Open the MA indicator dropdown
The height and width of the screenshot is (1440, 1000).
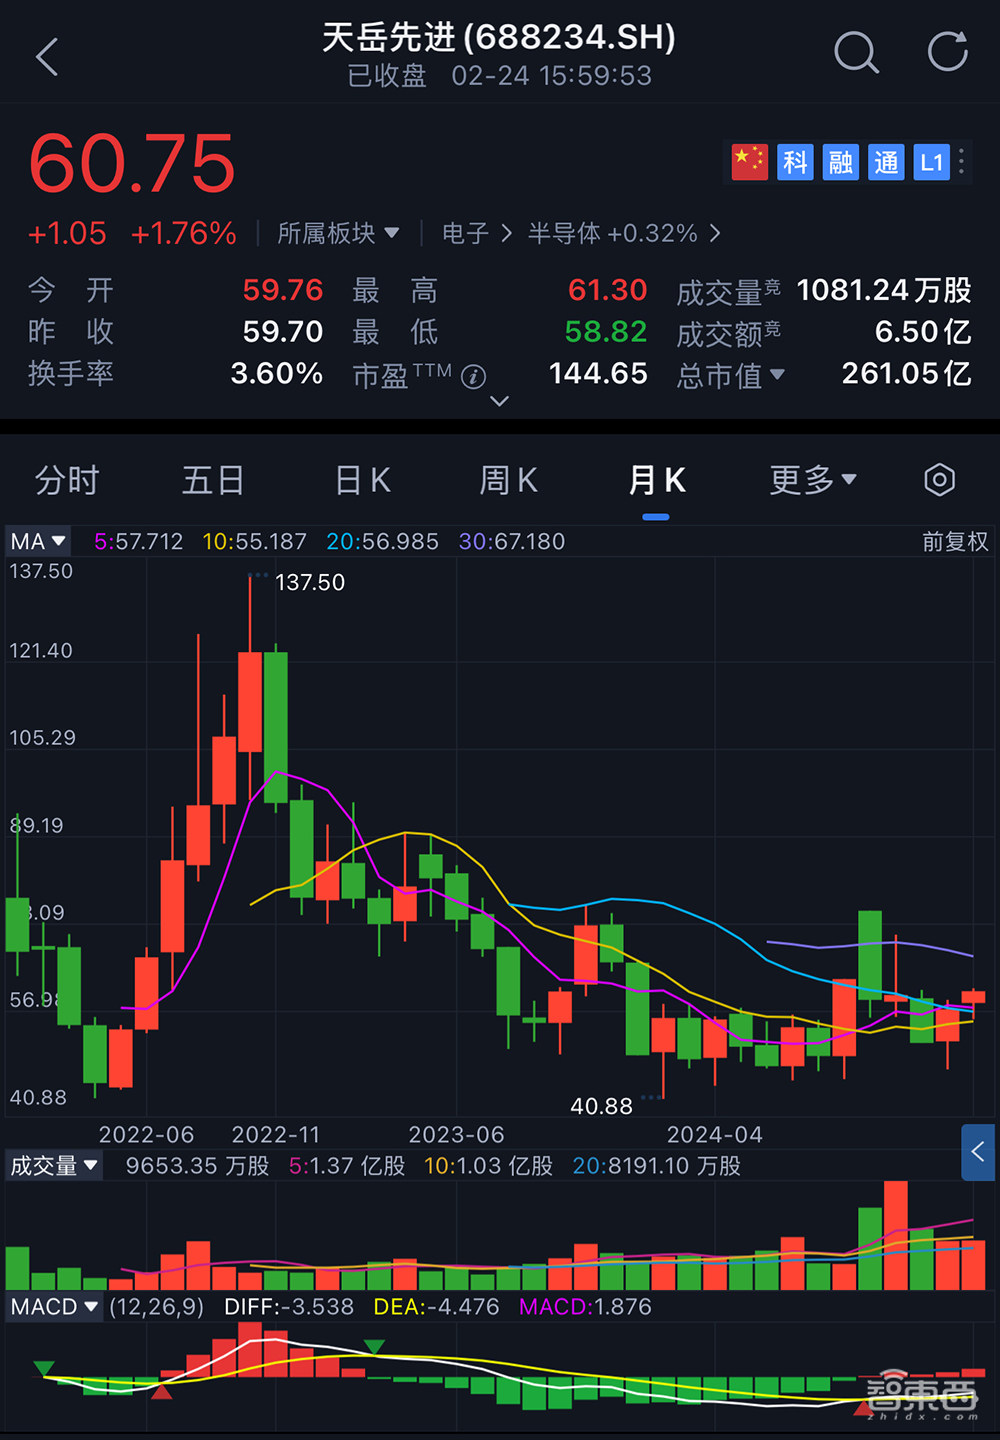tap(37, 541)
